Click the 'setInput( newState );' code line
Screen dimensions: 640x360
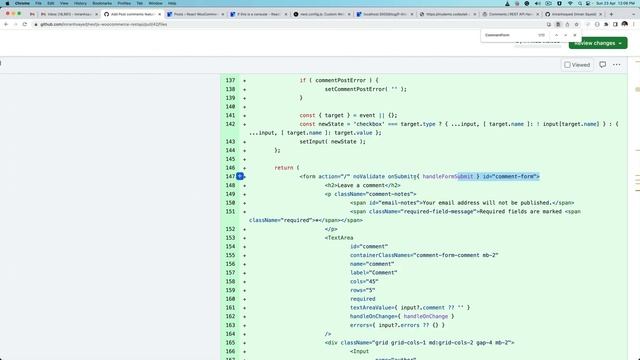[x=332, y=142]
